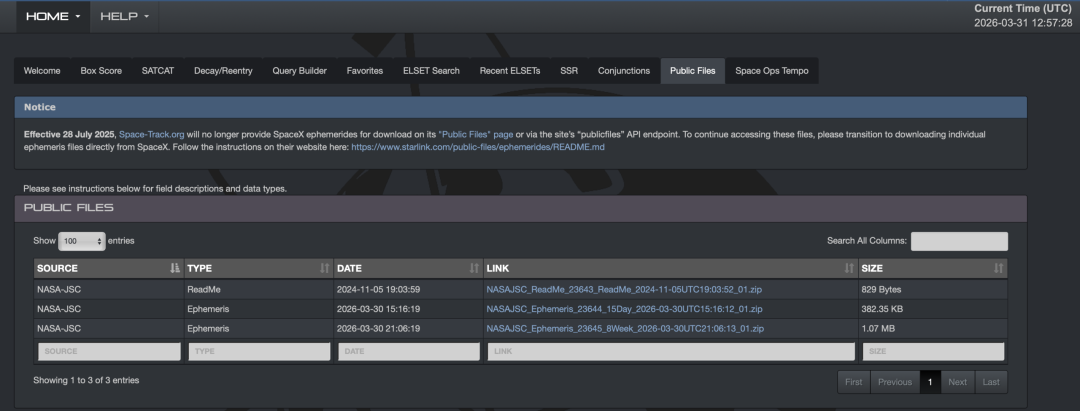Viewport: 1080px width, 411px height.
Task: Open the Conjunctions tab
Action: (624, 71)
